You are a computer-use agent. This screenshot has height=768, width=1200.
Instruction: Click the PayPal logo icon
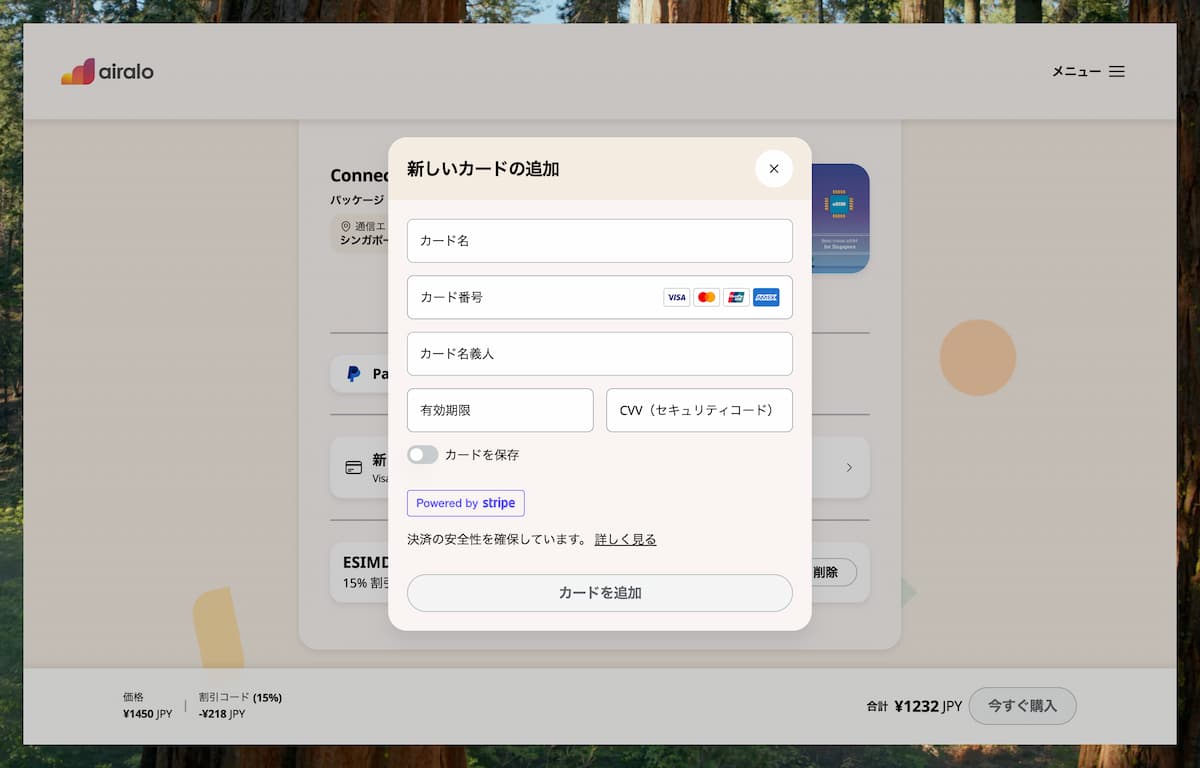point(353,374)
